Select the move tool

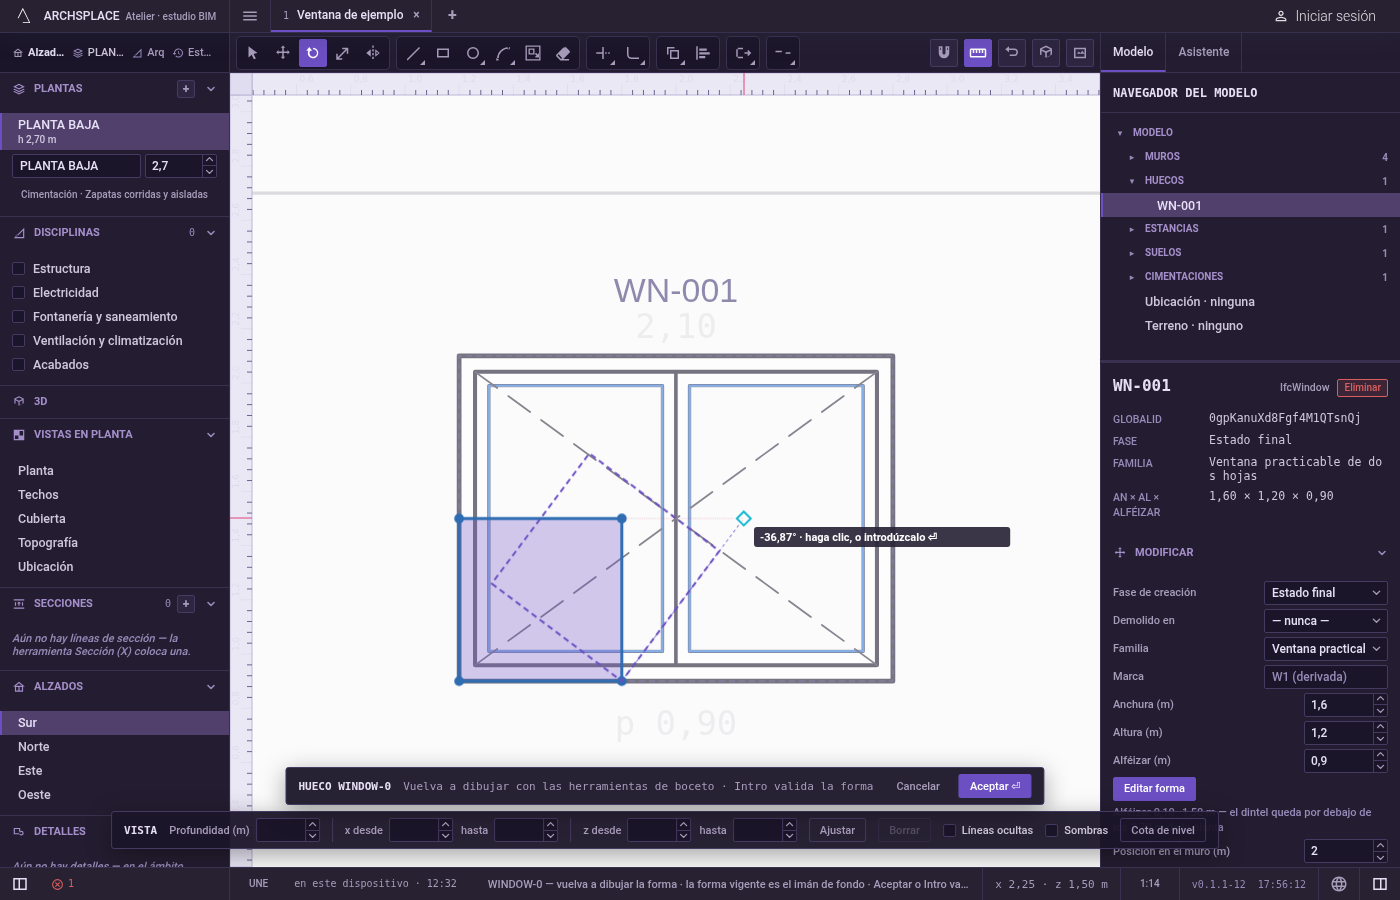[283, 53]
